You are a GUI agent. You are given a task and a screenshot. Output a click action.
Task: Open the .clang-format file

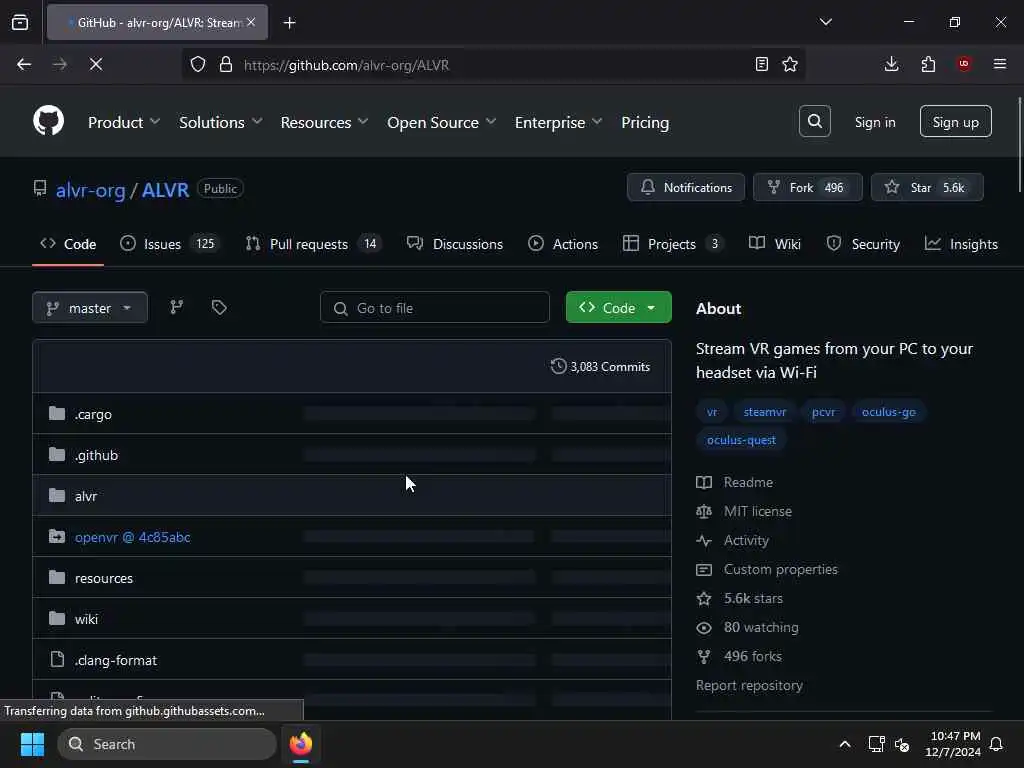[116, 660]
